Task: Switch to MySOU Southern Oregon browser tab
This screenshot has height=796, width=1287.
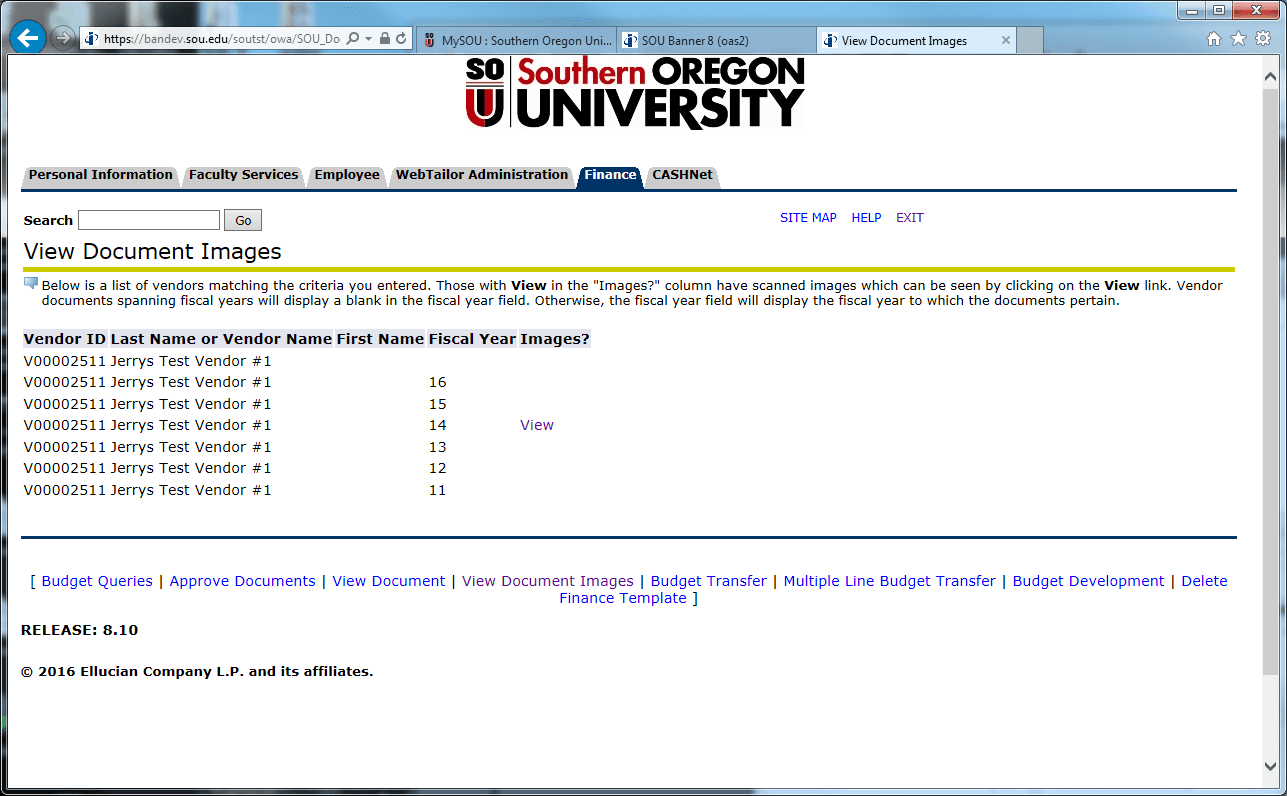Action: click(x=516, y=41)
